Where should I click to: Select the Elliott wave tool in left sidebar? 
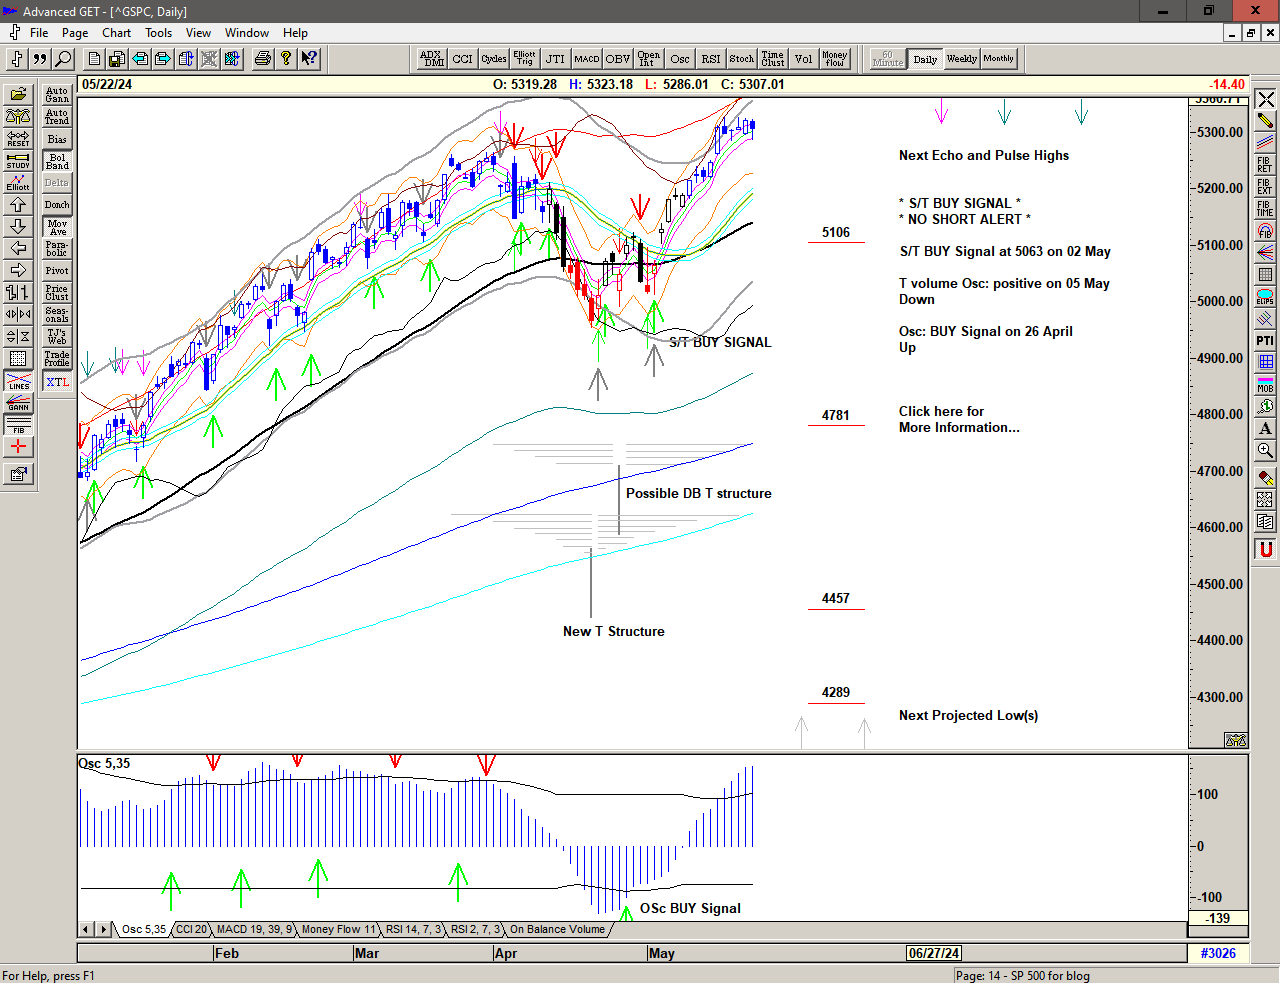coord(18,182)
